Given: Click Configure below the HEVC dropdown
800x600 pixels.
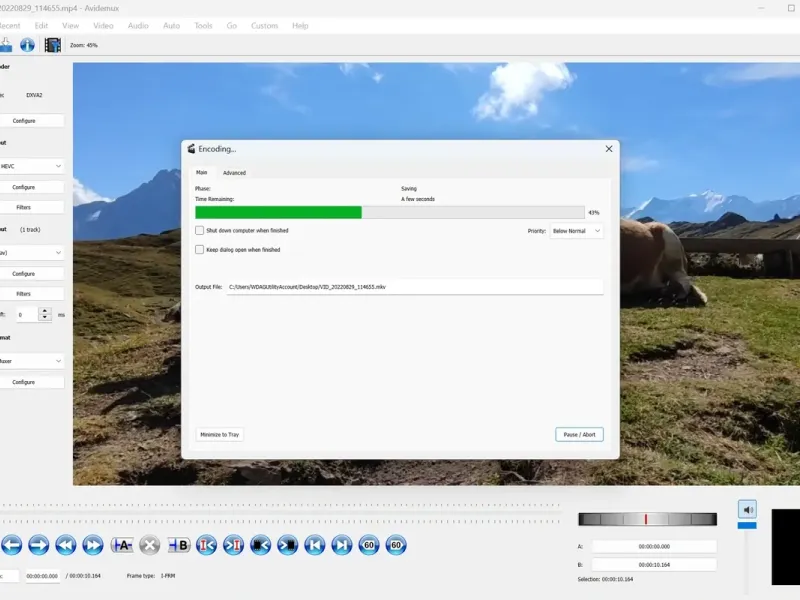Looking at the screenshot, I should [x=32, y=187].
